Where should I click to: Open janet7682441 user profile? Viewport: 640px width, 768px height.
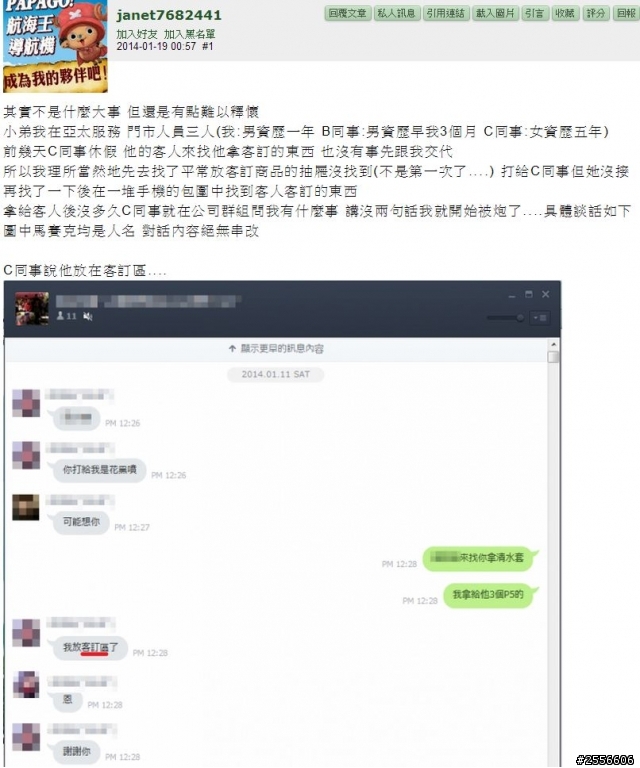(169, 15)
